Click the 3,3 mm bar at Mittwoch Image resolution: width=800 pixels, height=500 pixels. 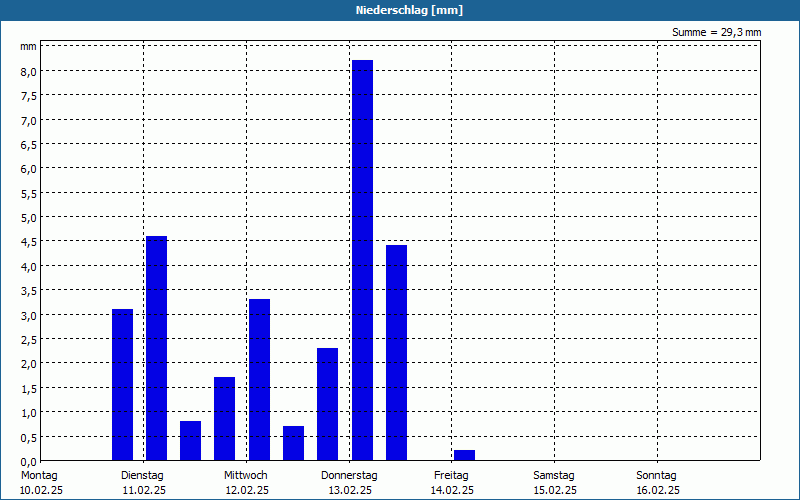pos(260,380)
